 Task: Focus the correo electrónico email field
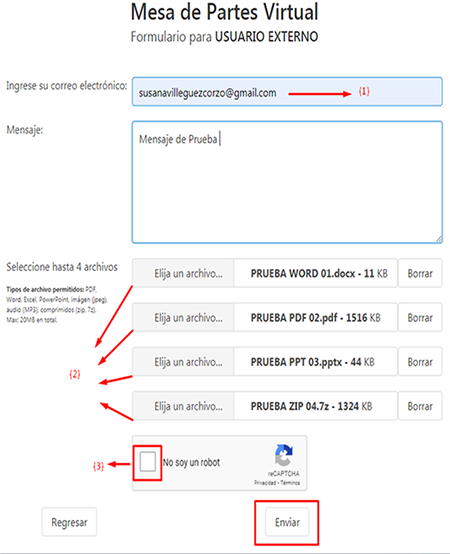tap(287, 92)
